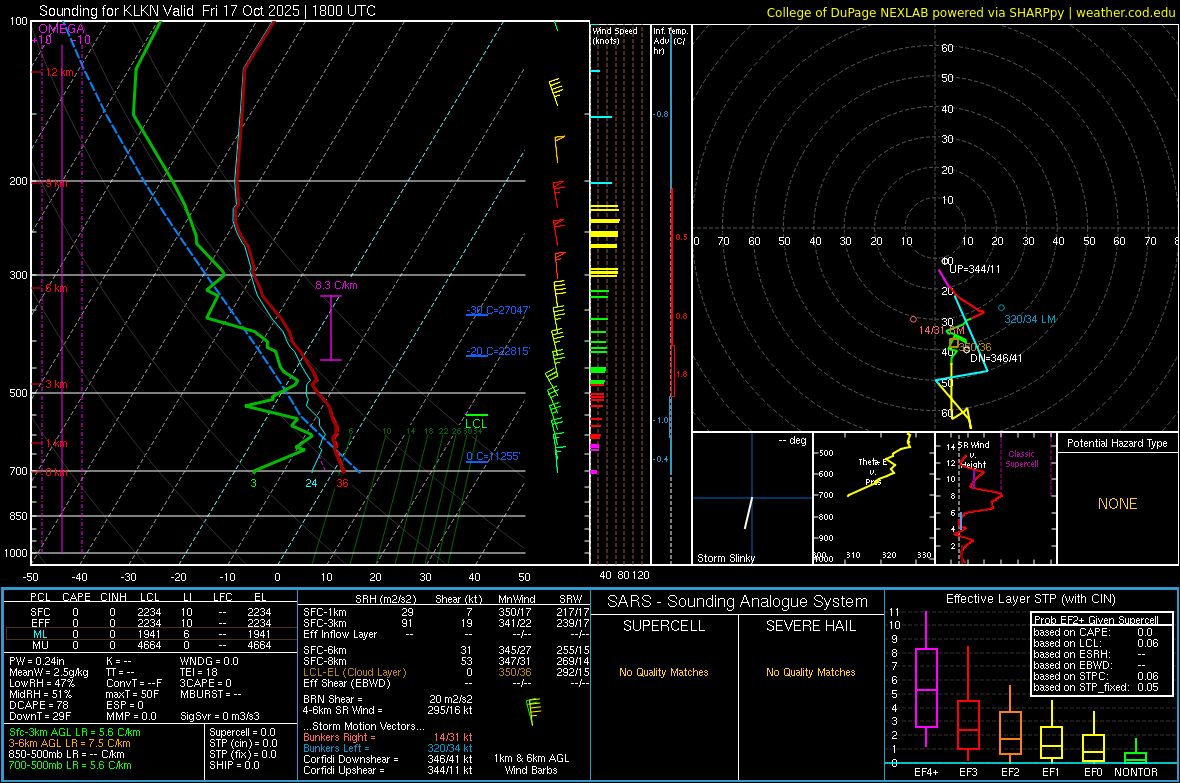1180x783 pixels.
Task: Select the highlighted "ML" parcel row
Action: tap(151, 635)
